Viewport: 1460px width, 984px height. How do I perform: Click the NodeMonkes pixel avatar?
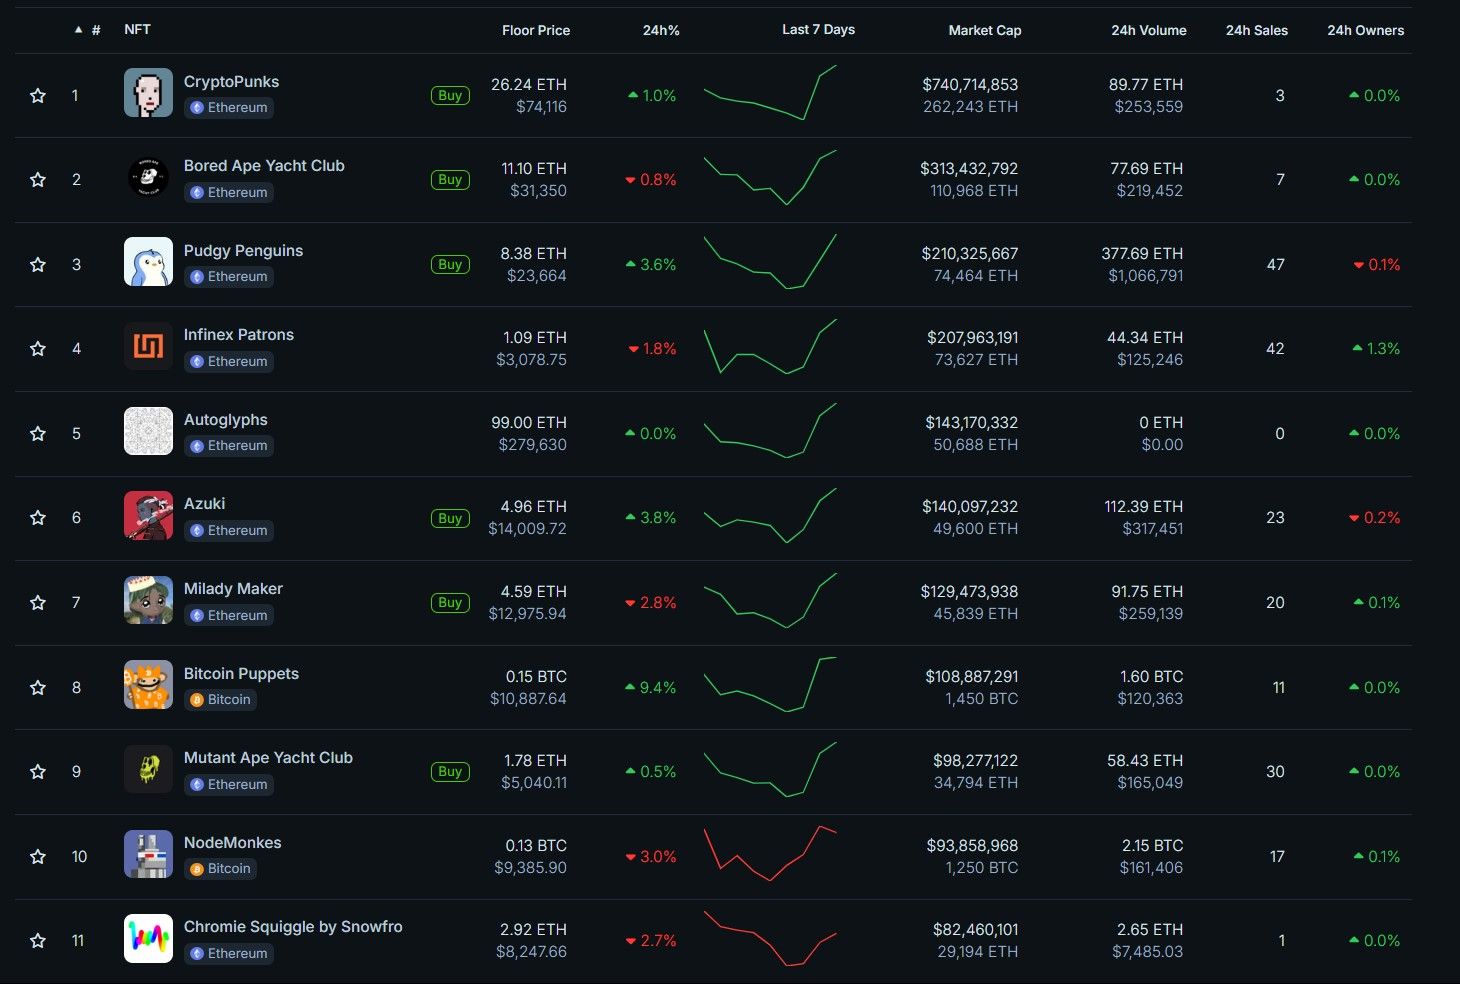click(x=148, y=855)
